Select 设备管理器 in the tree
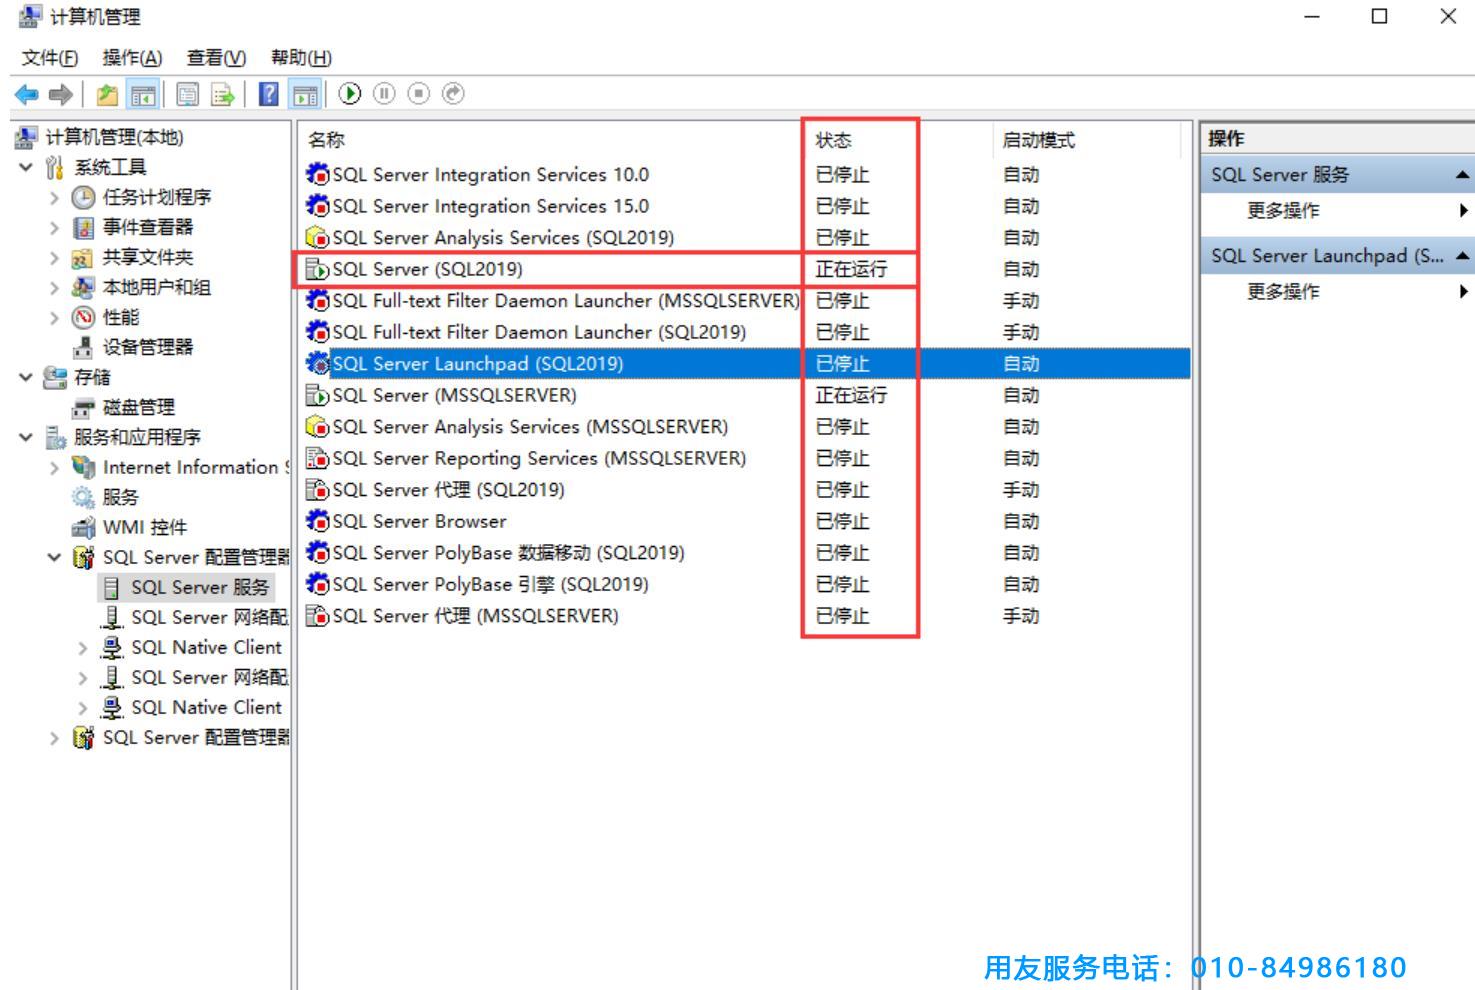The height and width of the screenshot is (990, 1475). [148, 348]
